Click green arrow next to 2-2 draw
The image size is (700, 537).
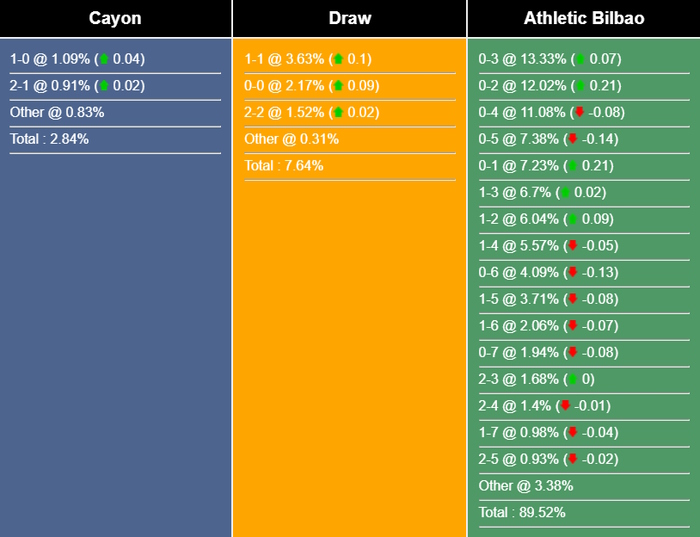[338, 112]
